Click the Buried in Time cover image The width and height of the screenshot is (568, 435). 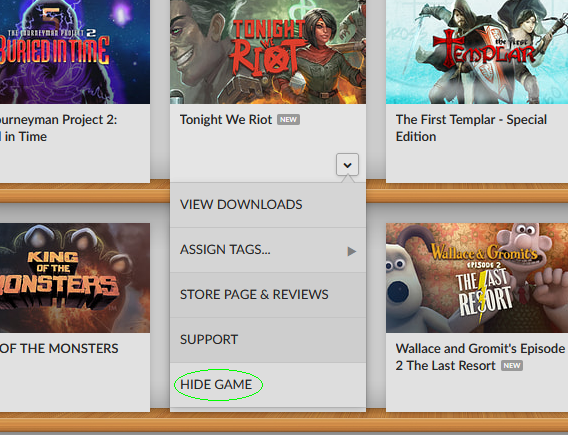click(x=75, y=52)
